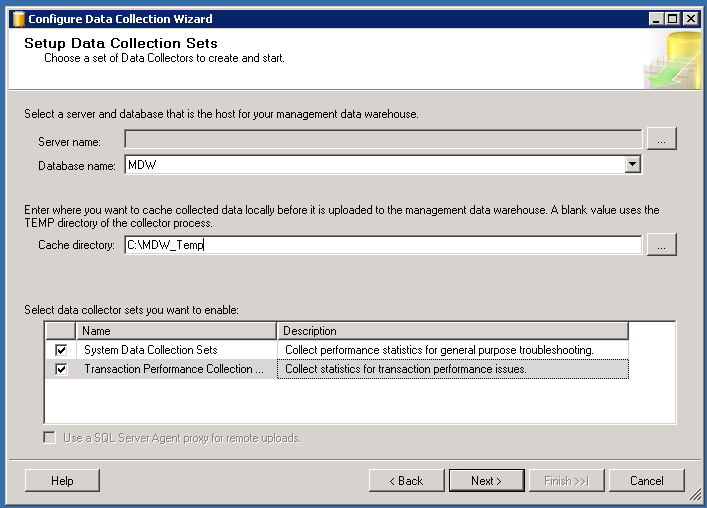Click the wizard graphic in the header
This screenshot has width=707, height=508.
point(665,60)
